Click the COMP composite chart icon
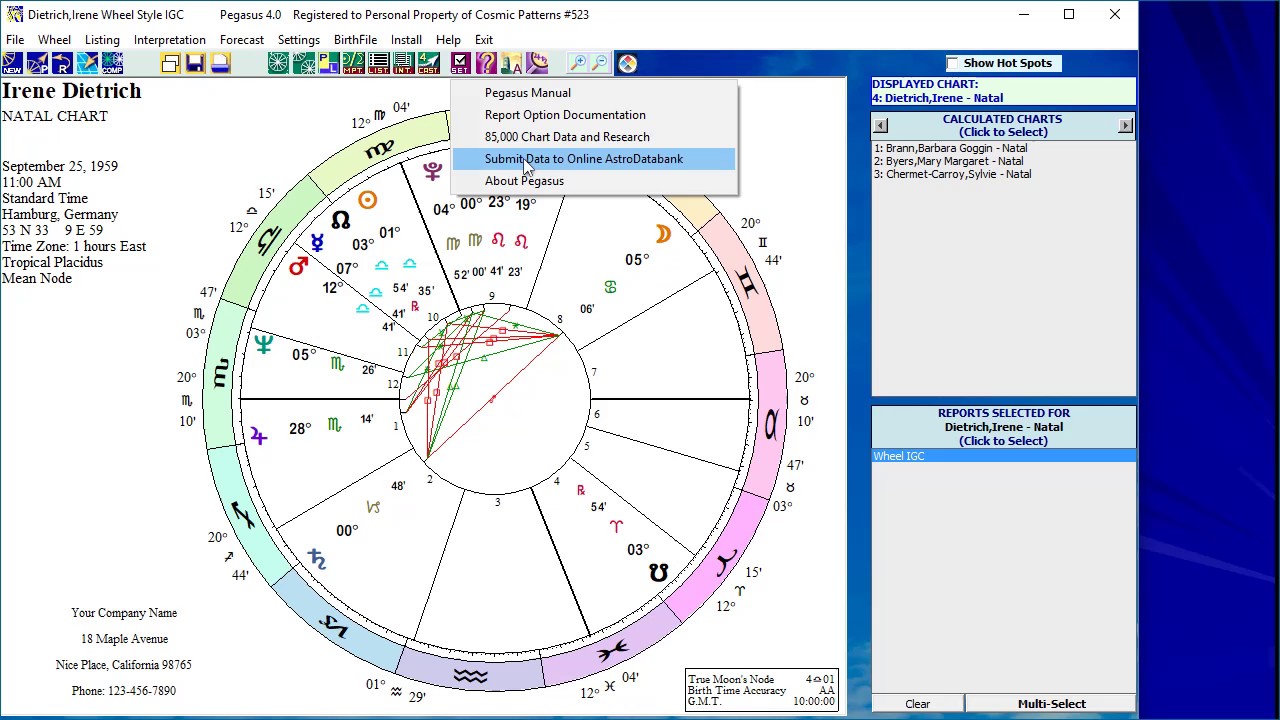This screenshot has width=1280, height=720. (112, 64)
